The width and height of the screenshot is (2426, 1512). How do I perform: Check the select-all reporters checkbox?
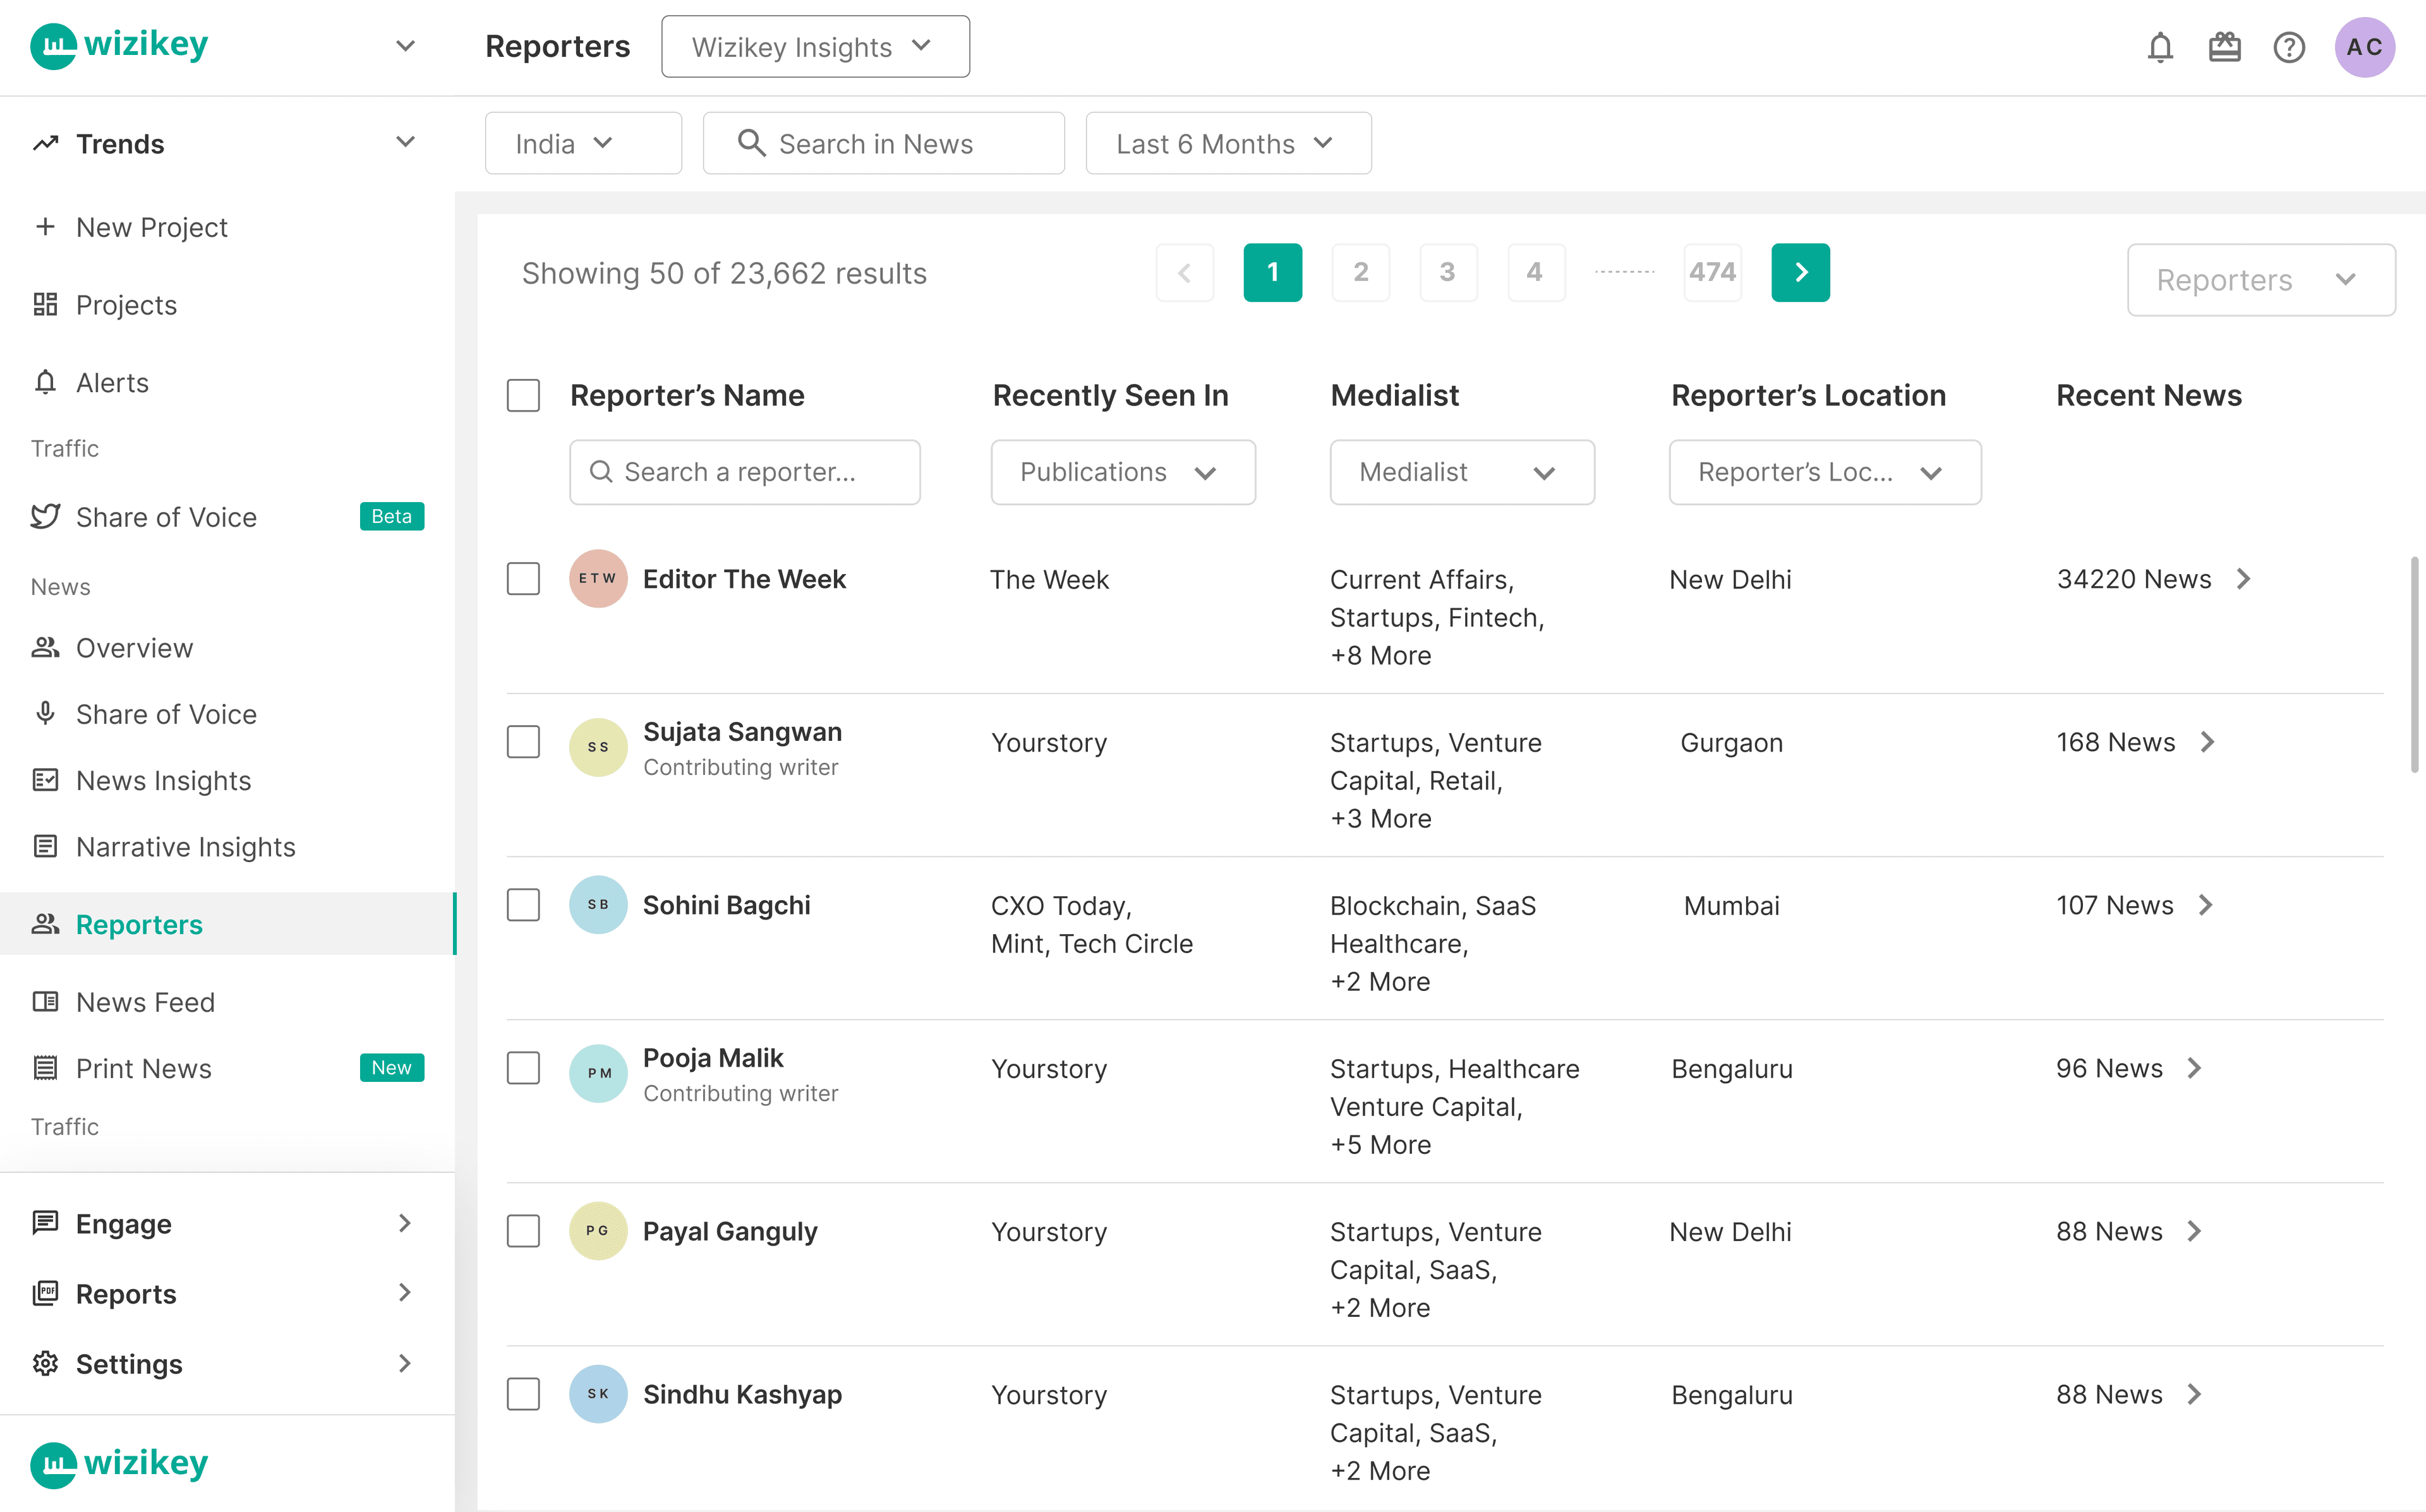tap(523, 395)
